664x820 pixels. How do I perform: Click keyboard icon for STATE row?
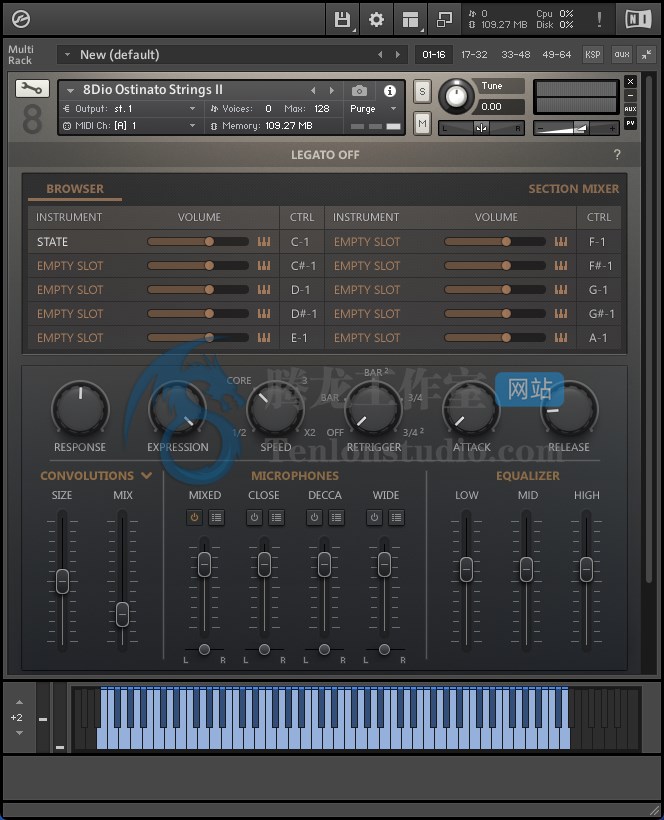coord(264,242)
